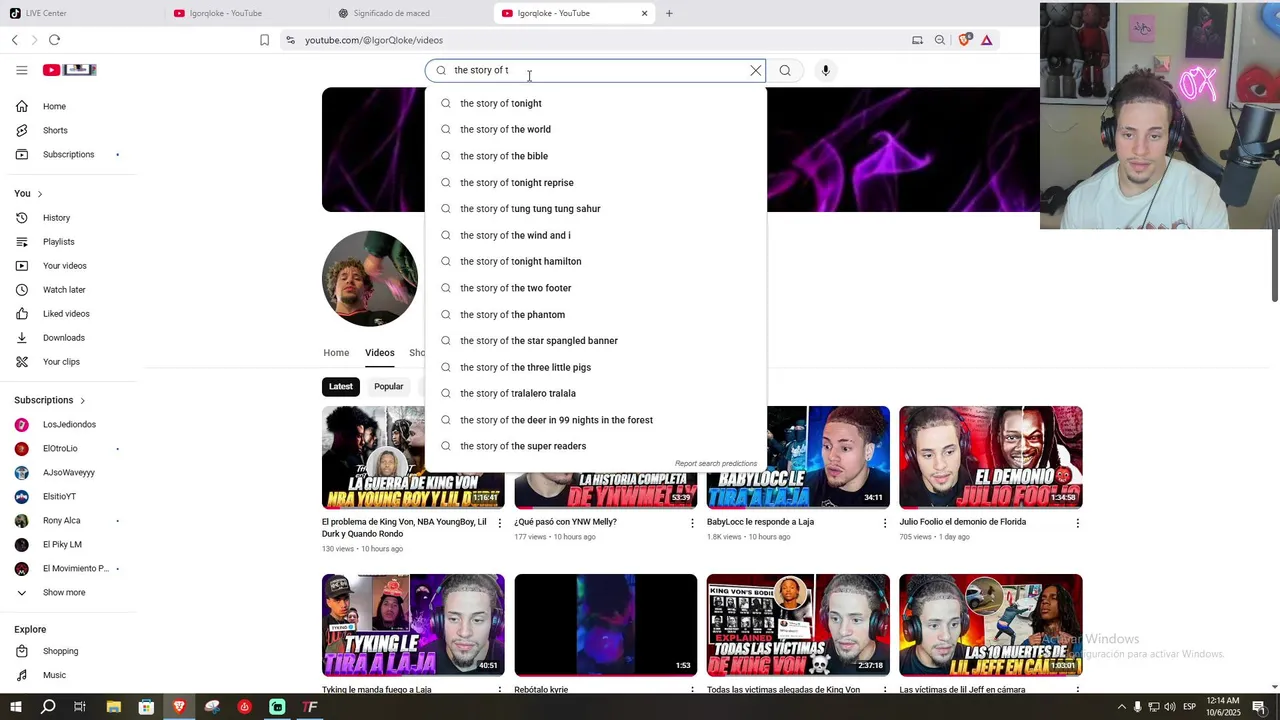The height and width of the screenshot is (720, 1280).
Task: Bookmark this page icon
Action: click(x=264, y=40)
